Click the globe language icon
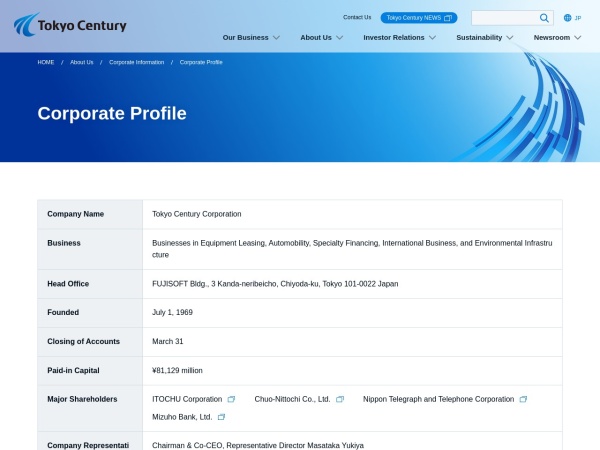Viewport: 600px width, 450px height. click(567, 18)
